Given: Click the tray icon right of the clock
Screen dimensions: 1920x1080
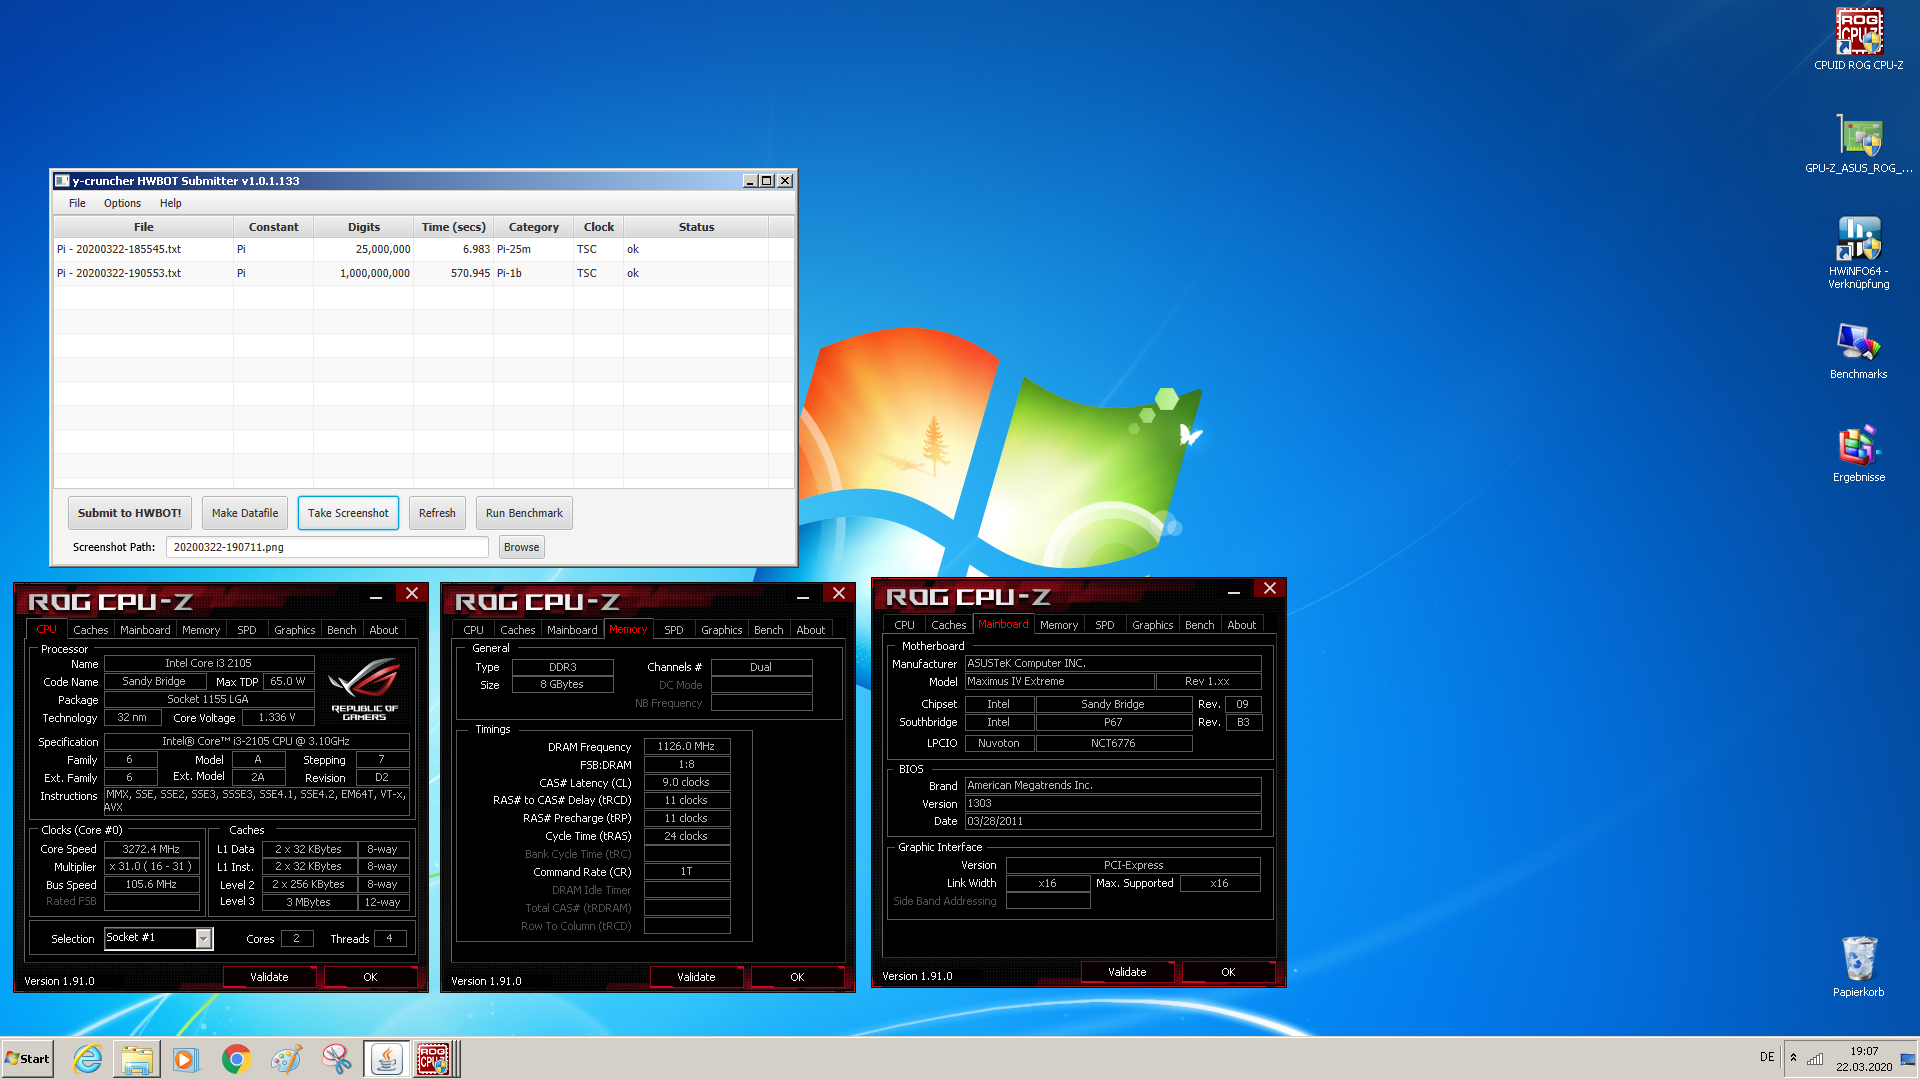Looking at the screenshot, I should click(1907, 1059).
